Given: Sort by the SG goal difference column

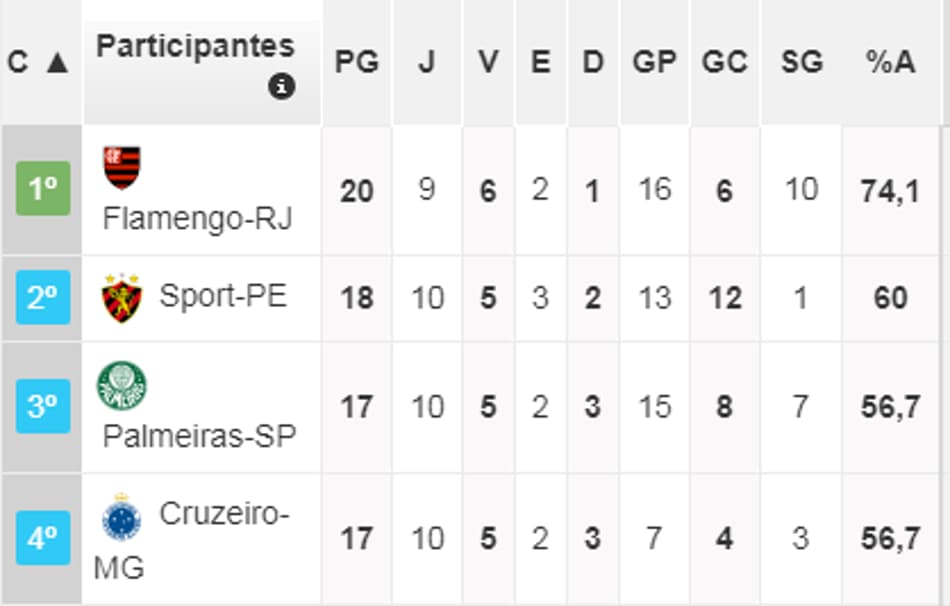Looking at the screenshot, I should click(799, 60).
